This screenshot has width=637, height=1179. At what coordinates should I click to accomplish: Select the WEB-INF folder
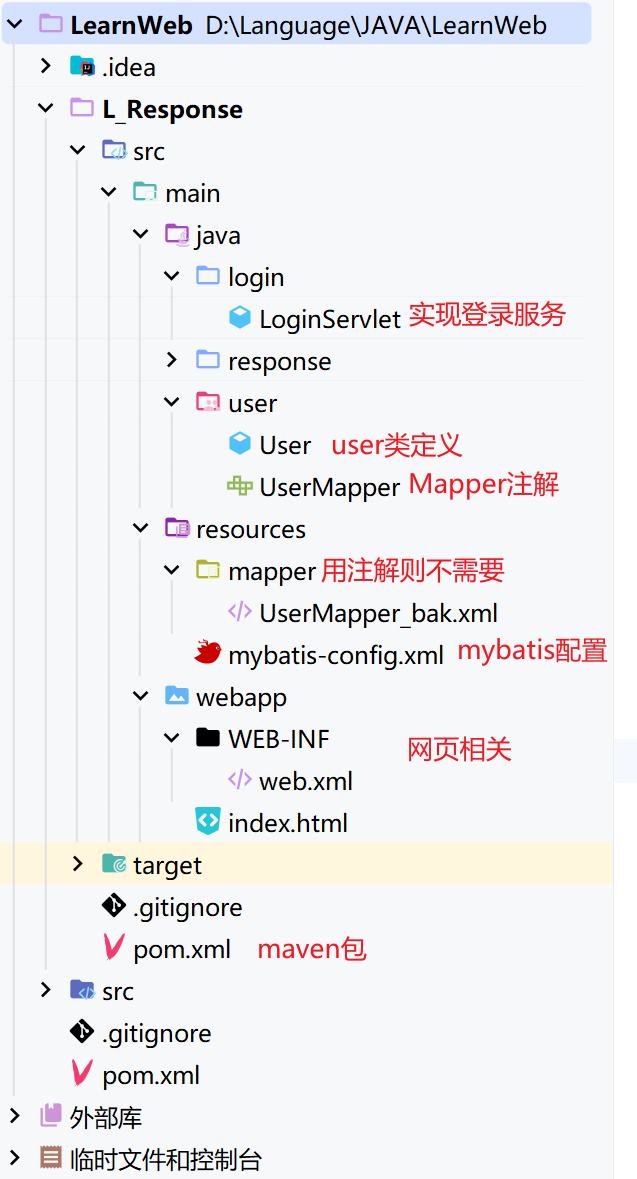278,738
